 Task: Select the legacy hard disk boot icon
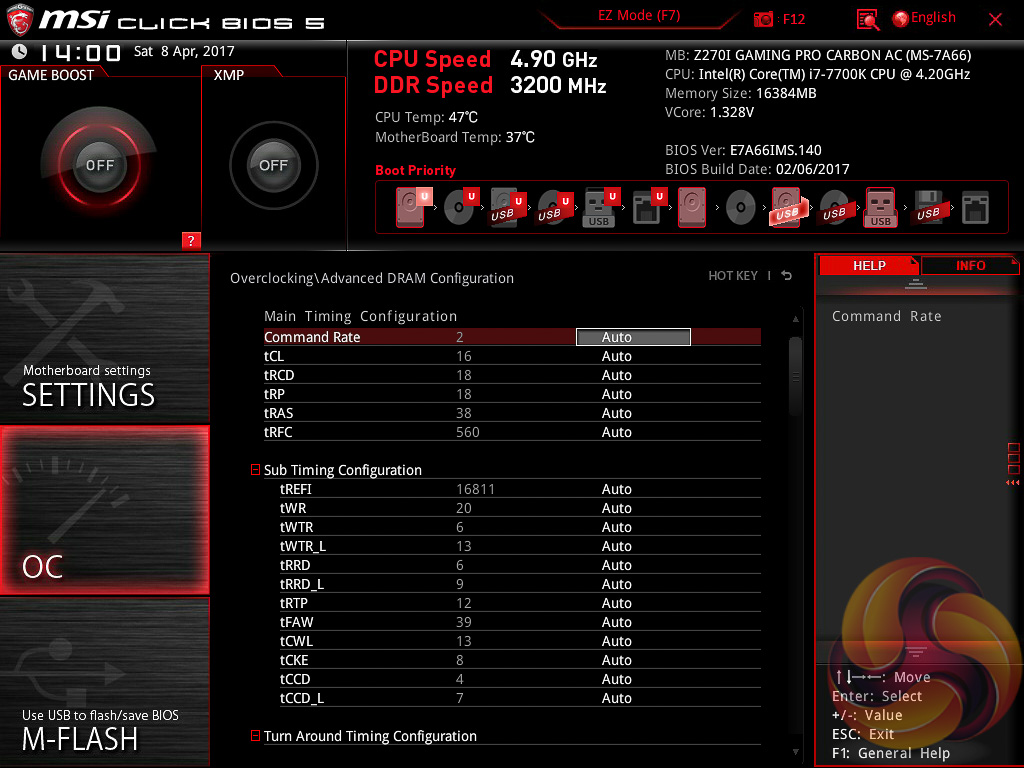[x=692, y=207]
